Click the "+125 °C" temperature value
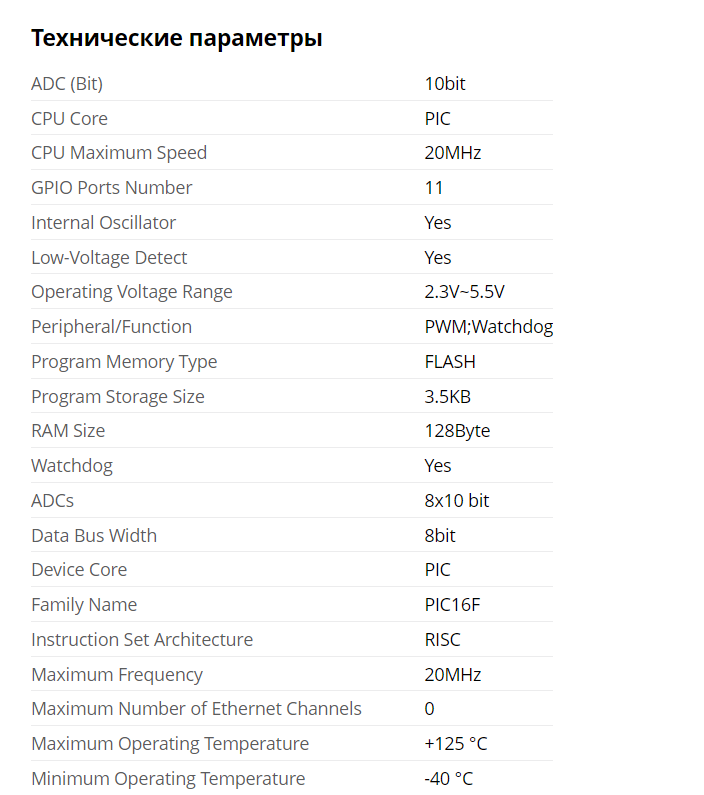The width and height of the screenshot is (704, 795). 456,744
